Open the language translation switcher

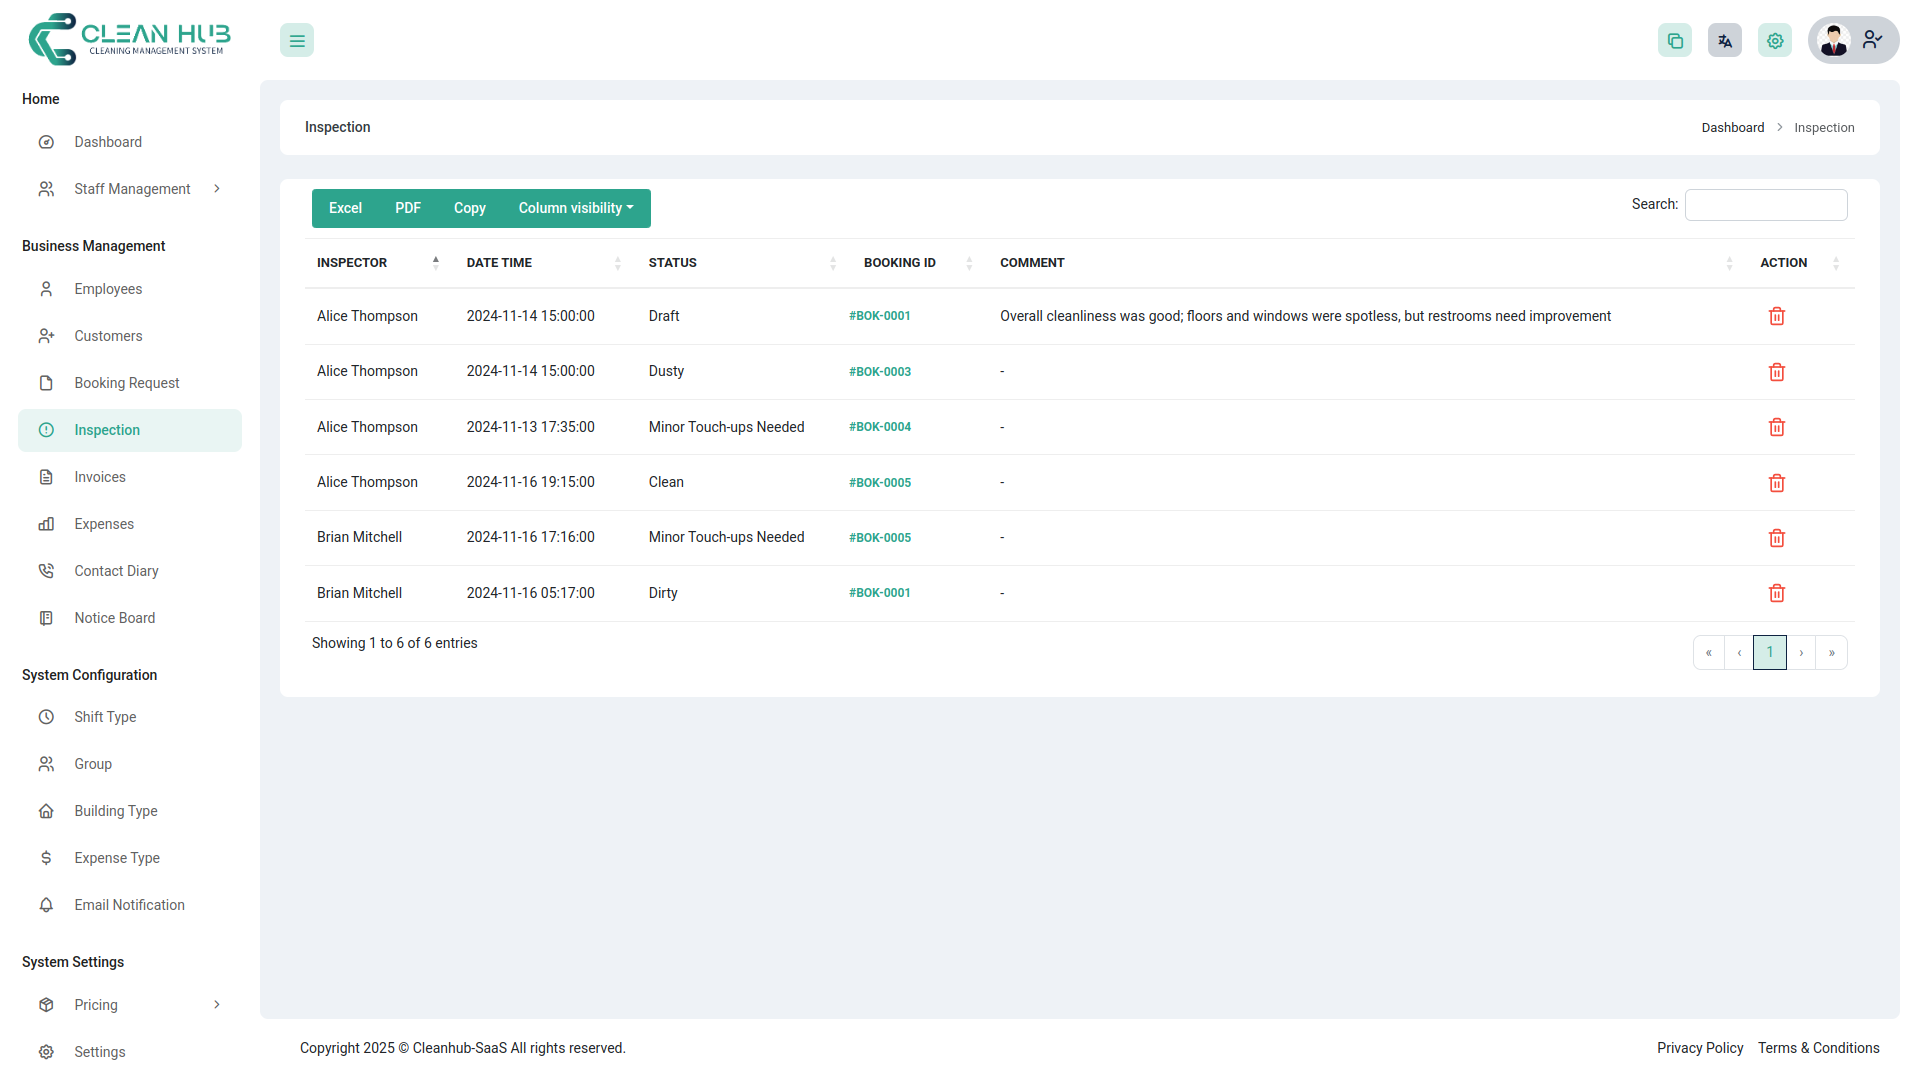1724,40
